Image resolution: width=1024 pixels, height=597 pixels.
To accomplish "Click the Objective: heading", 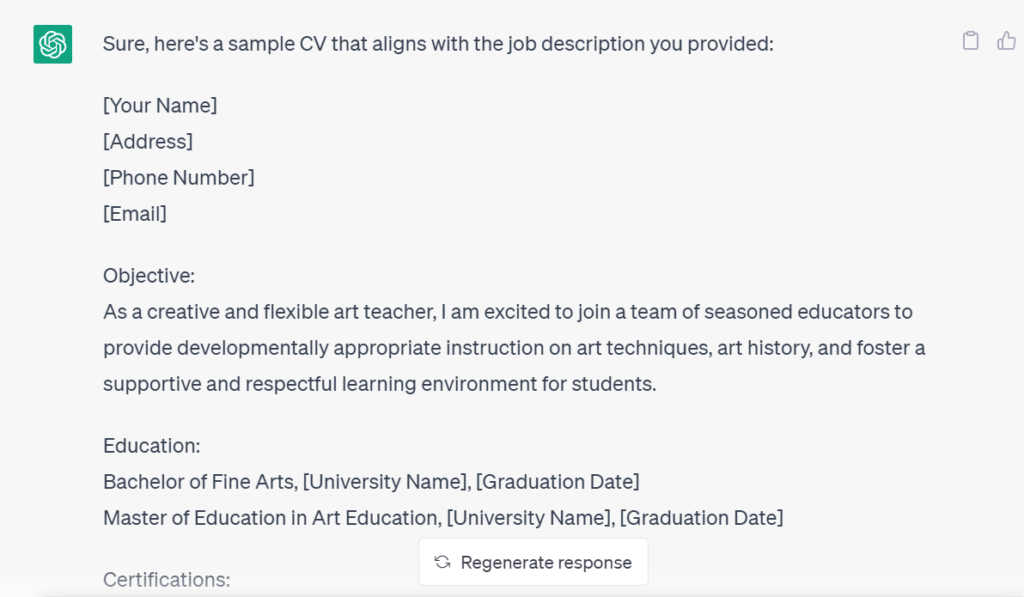I will pyautogui.click(x=149, y=275).
